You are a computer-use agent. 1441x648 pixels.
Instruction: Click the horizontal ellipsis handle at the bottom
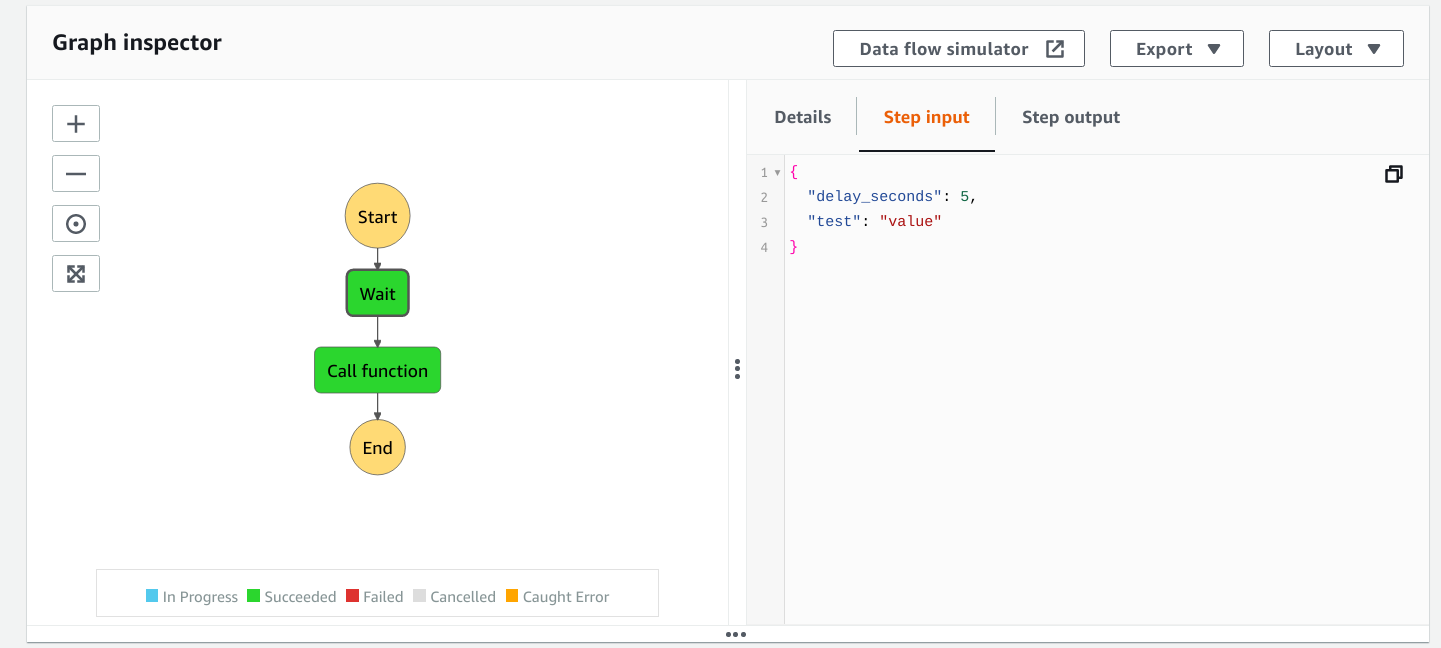point(737,634)
